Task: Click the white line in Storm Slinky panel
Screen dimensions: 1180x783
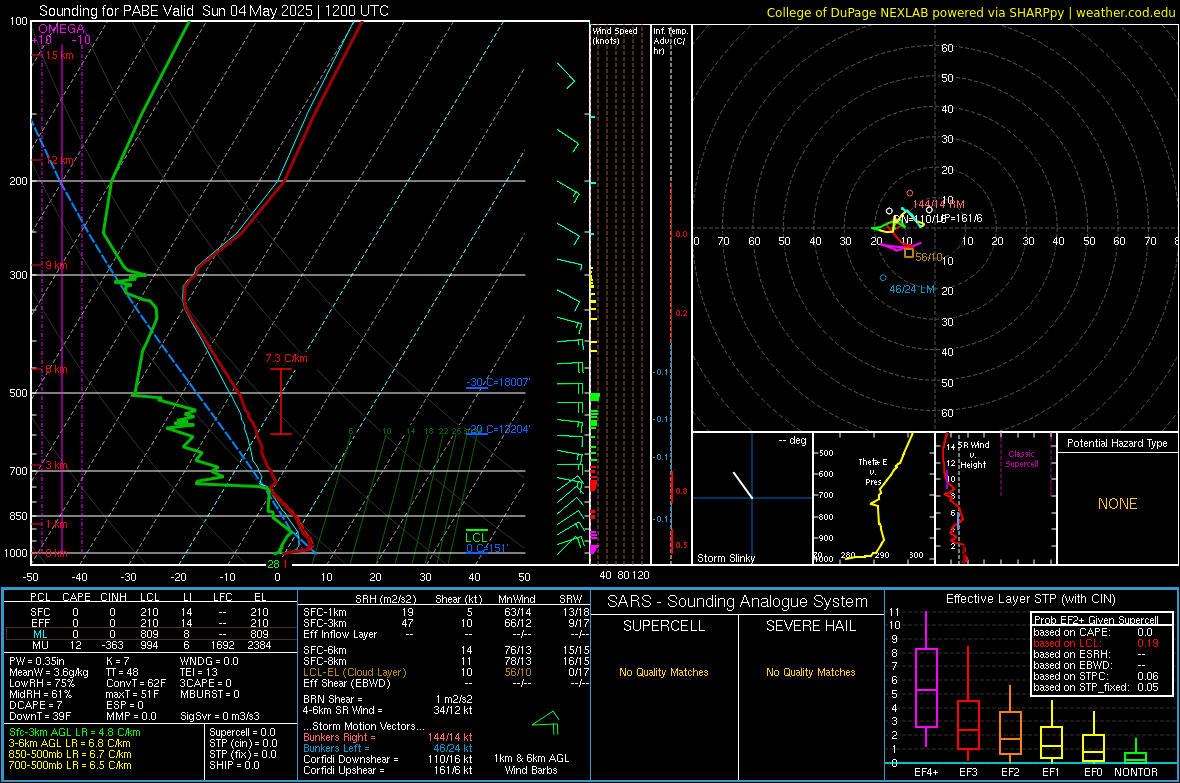Action: (743, 485)
